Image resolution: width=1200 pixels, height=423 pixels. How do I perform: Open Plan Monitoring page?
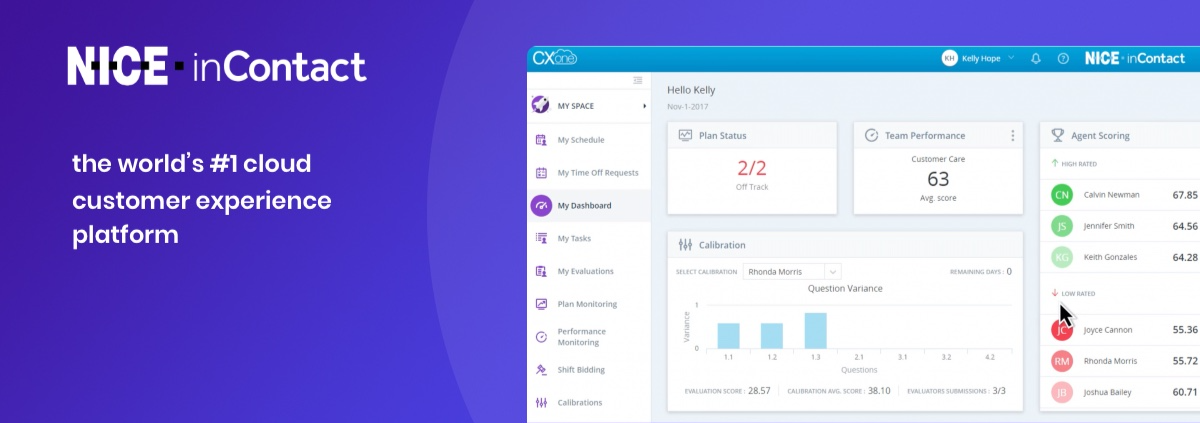click(587, 304)
